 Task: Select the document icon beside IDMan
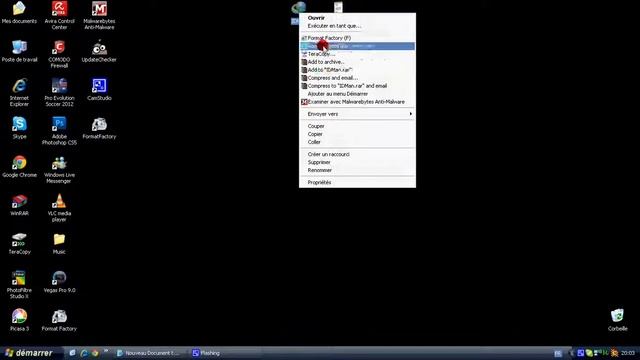coord(338,7)
